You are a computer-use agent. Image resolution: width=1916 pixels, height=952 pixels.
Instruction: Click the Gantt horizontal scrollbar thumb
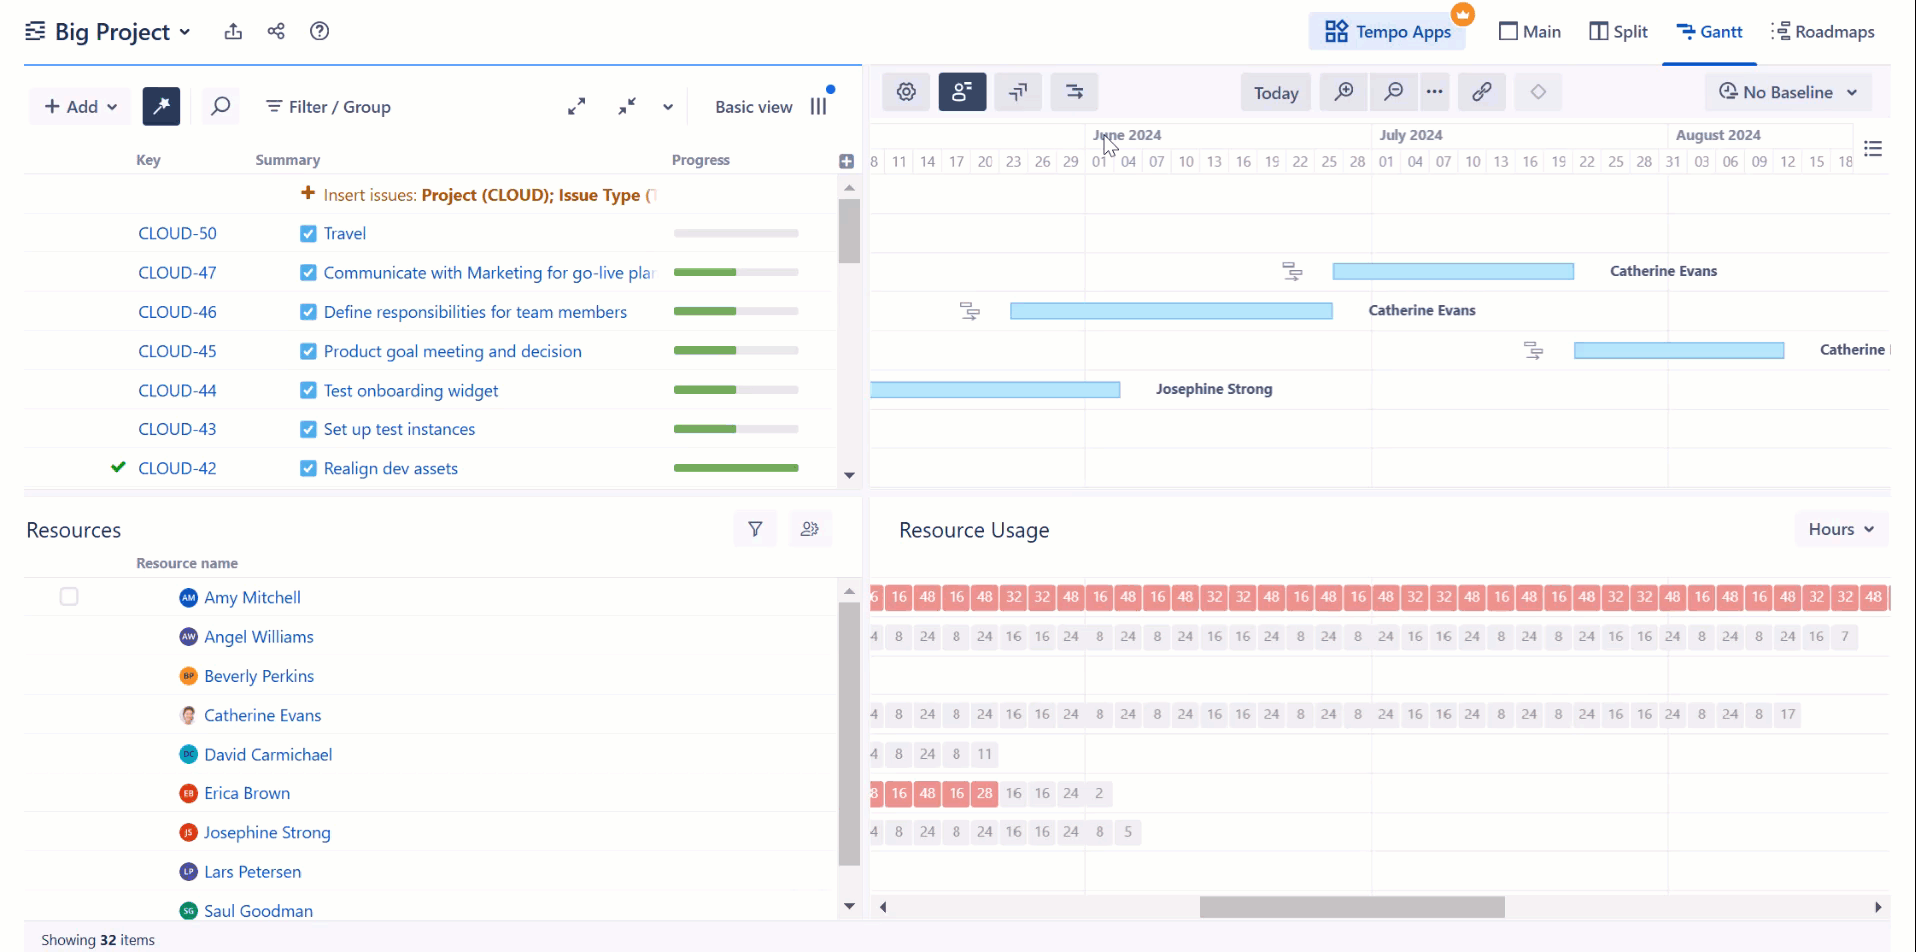[1351, 907]
